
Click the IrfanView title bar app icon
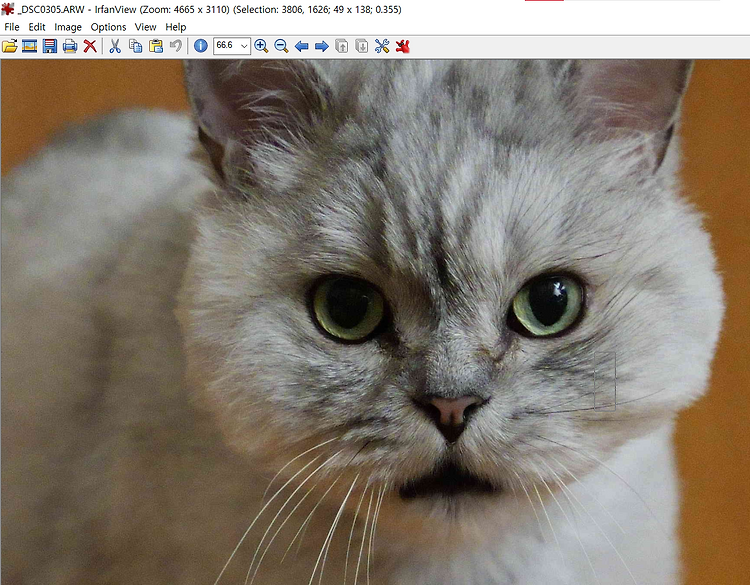pyautogui.click(x=8, y=9)
